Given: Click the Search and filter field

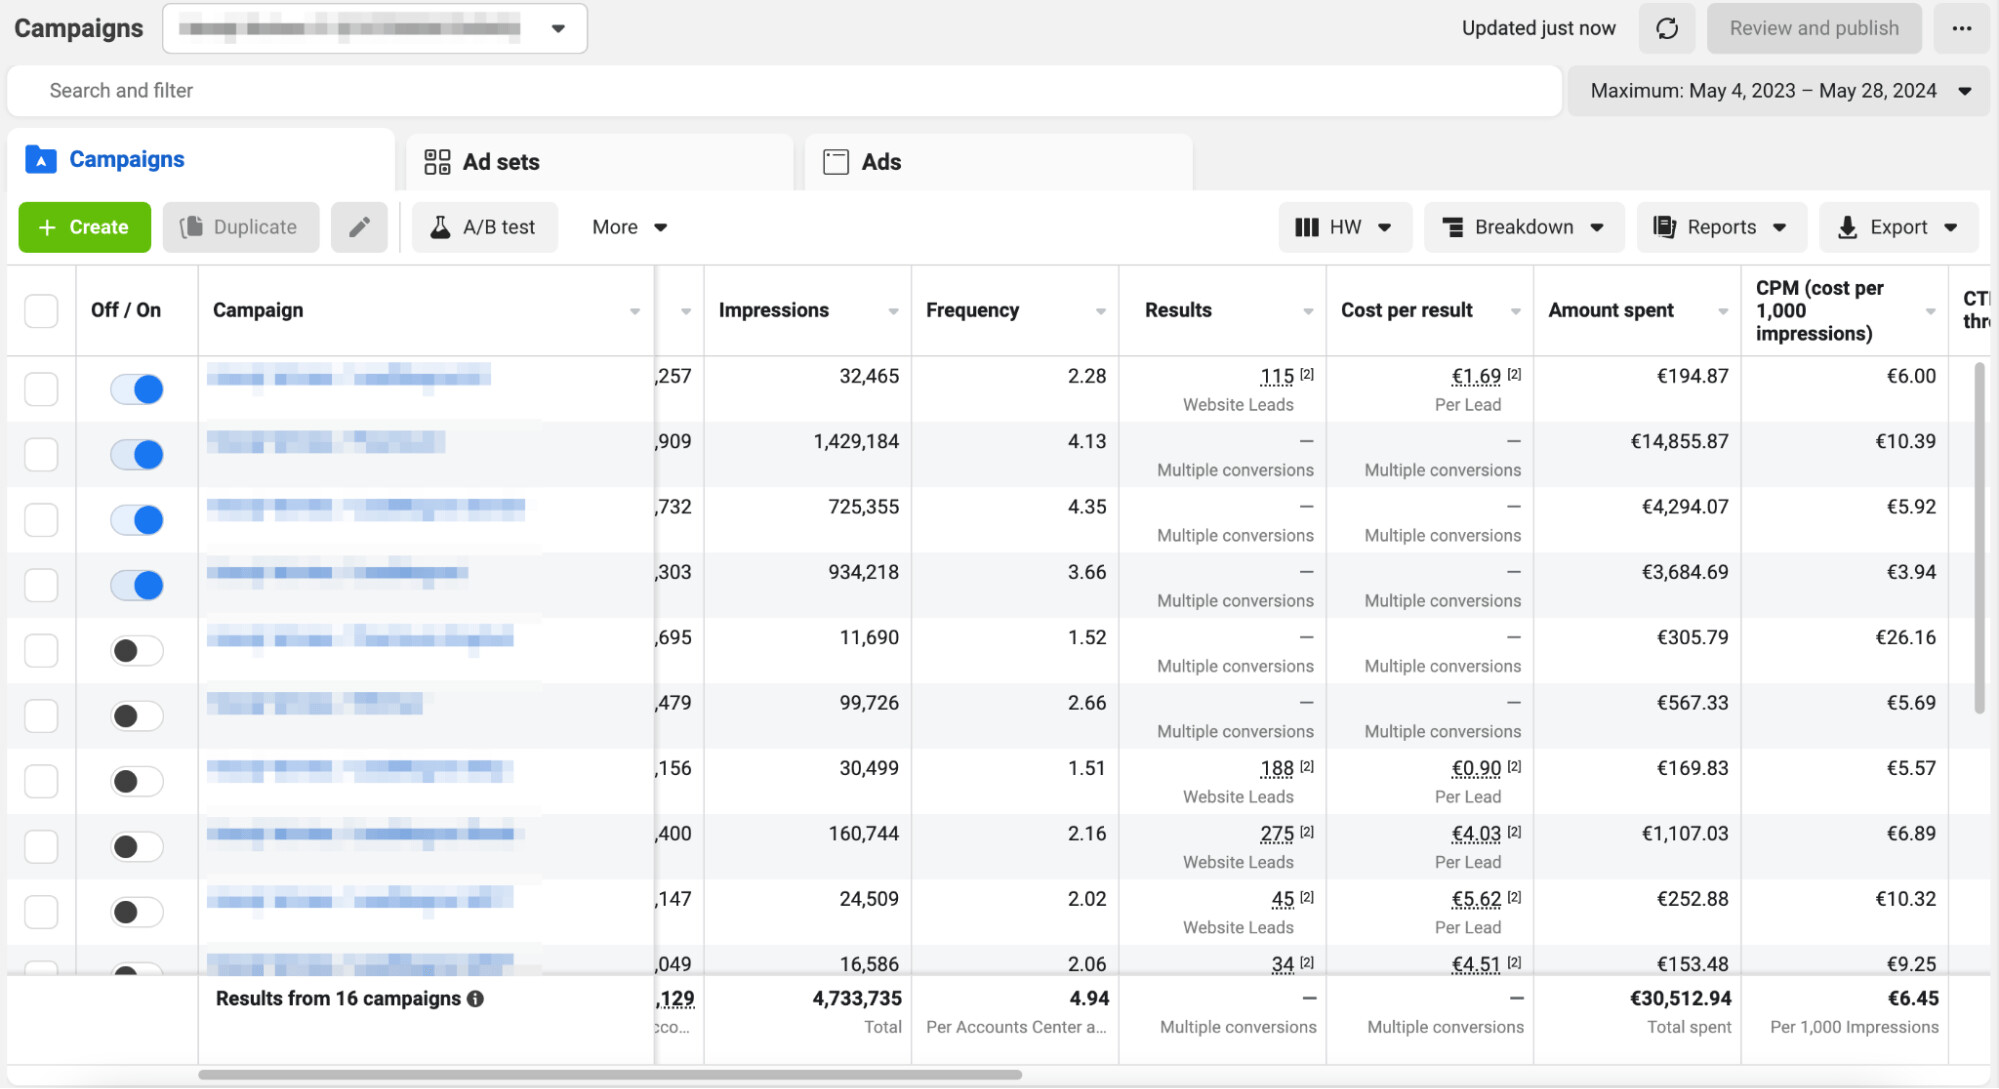Looking at the screenshot, I should pos(785,91).
